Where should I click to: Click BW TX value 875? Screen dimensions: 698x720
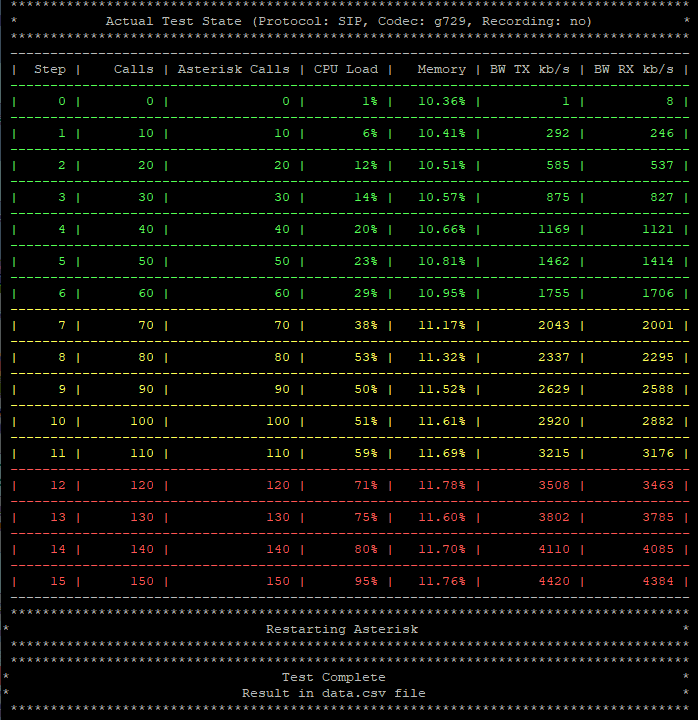point(558,197)
